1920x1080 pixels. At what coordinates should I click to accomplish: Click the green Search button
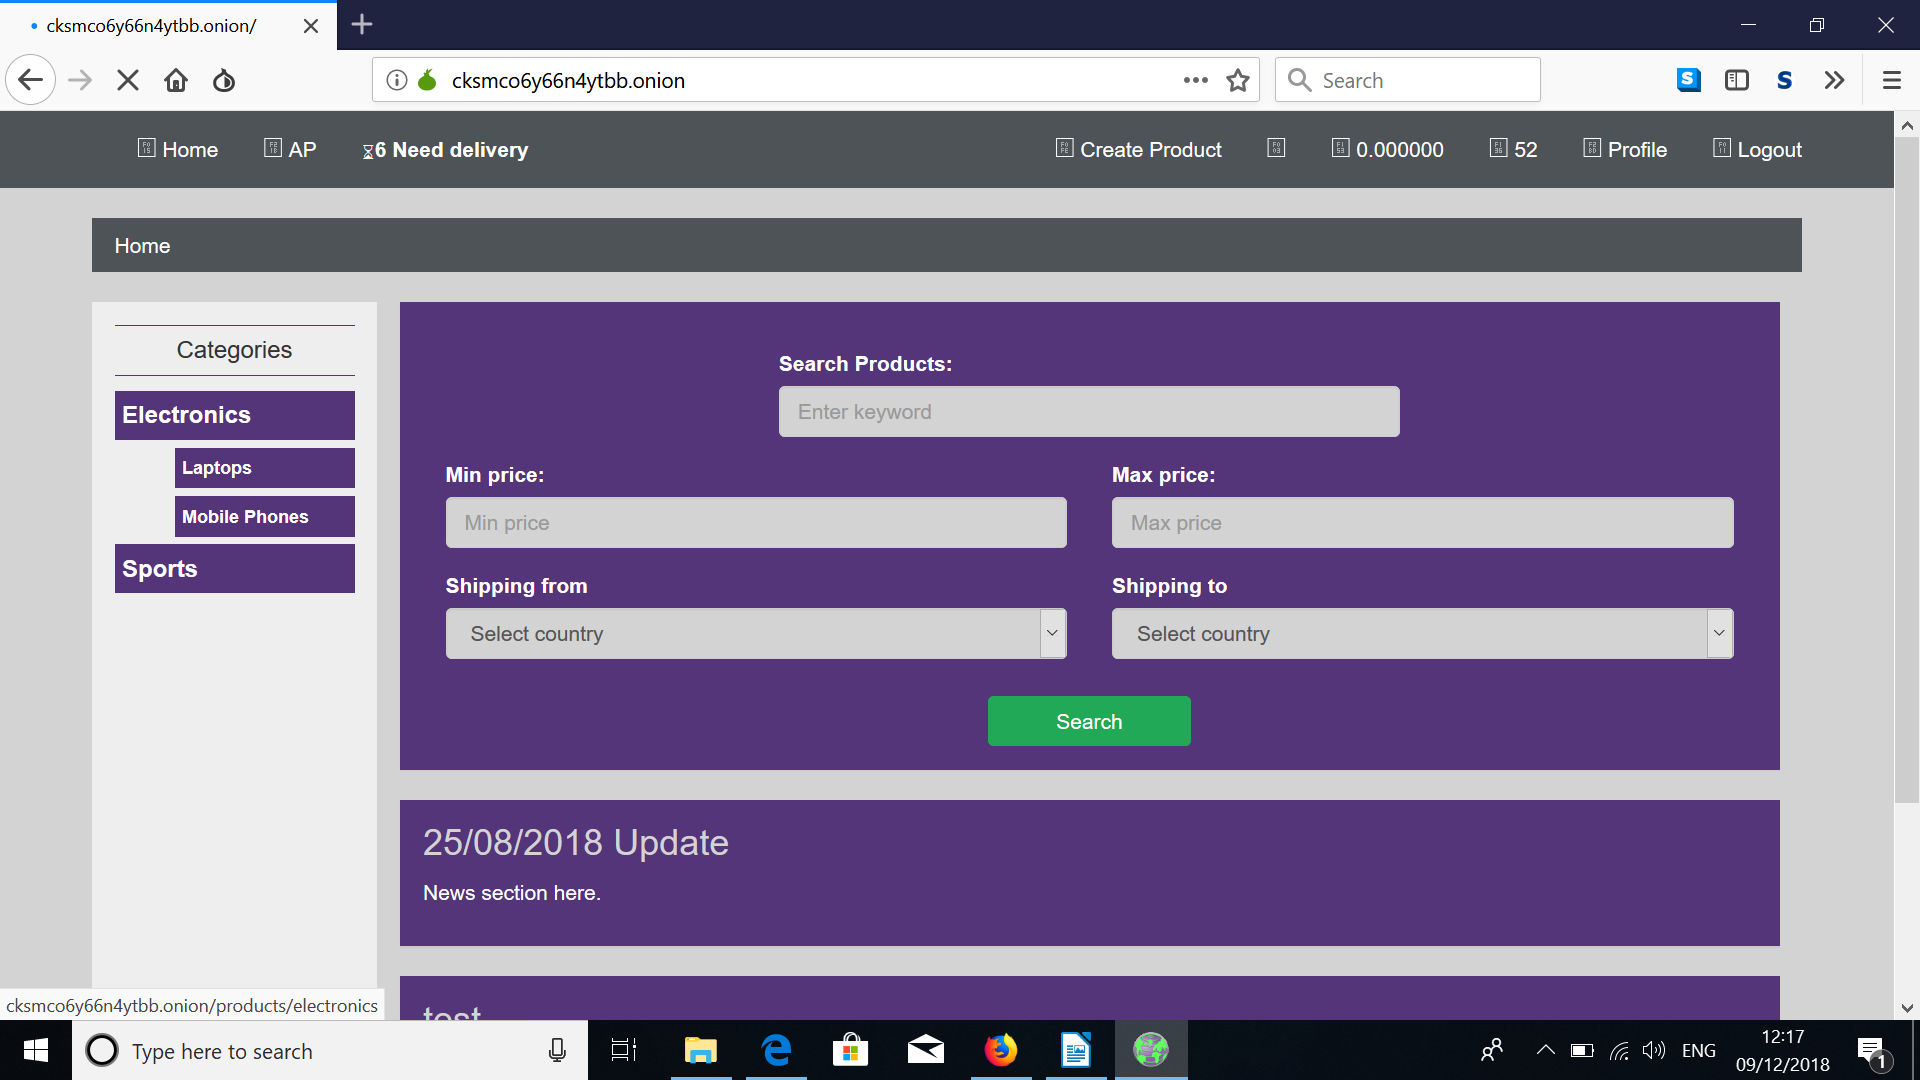point(1089,721)
